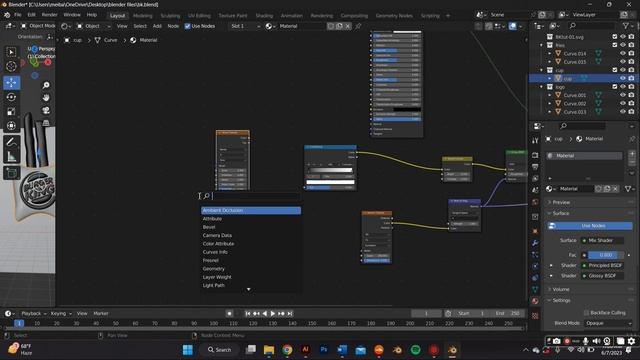Open the Object shader type dropdown
640x360 pixels.
pos(93,26)
